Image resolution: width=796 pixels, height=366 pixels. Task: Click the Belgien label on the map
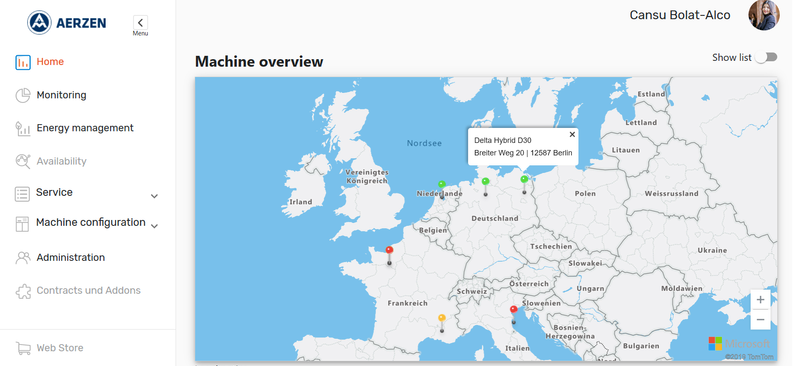[433, 230]
